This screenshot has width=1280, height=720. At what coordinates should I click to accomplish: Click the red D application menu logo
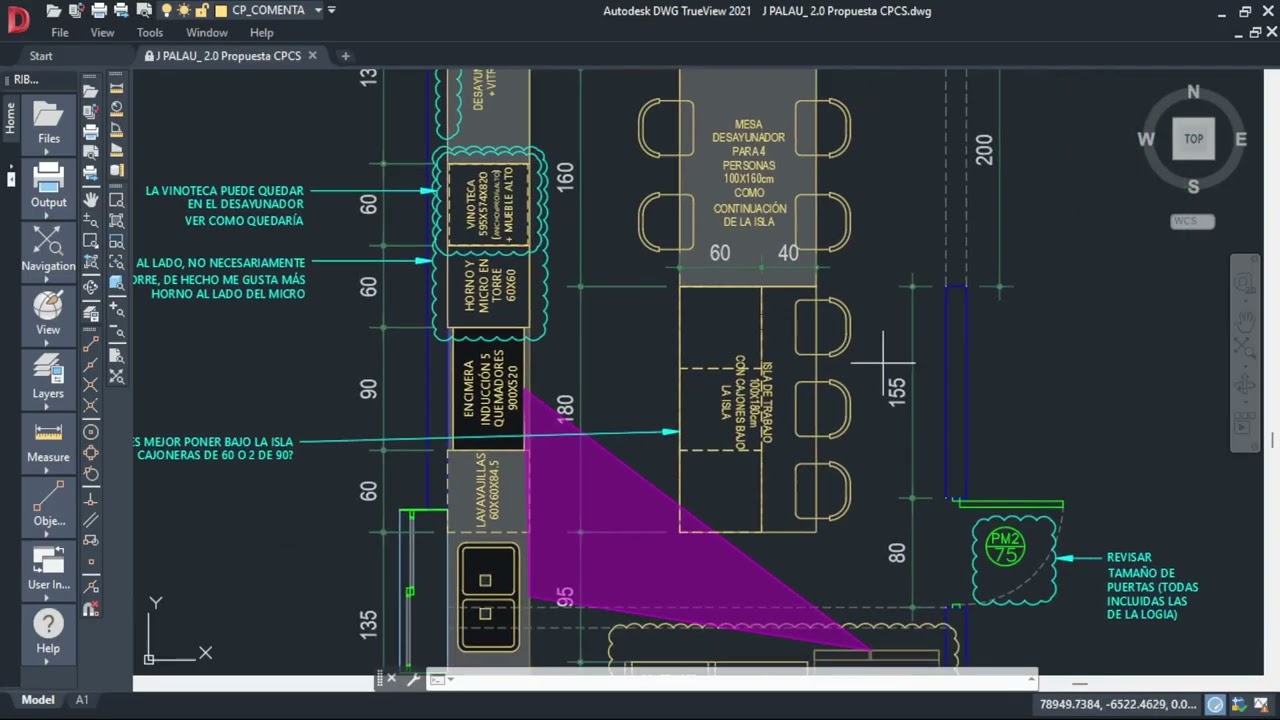pyautogui.click(x=18, y=20)
